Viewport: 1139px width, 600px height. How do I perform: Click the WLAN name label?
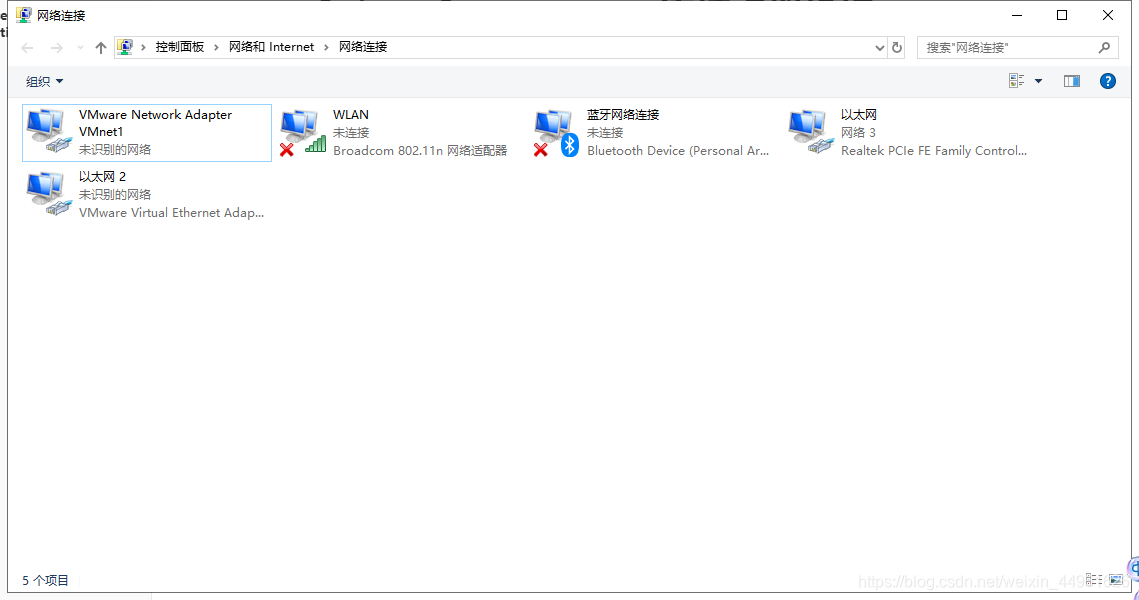point(351,115)
